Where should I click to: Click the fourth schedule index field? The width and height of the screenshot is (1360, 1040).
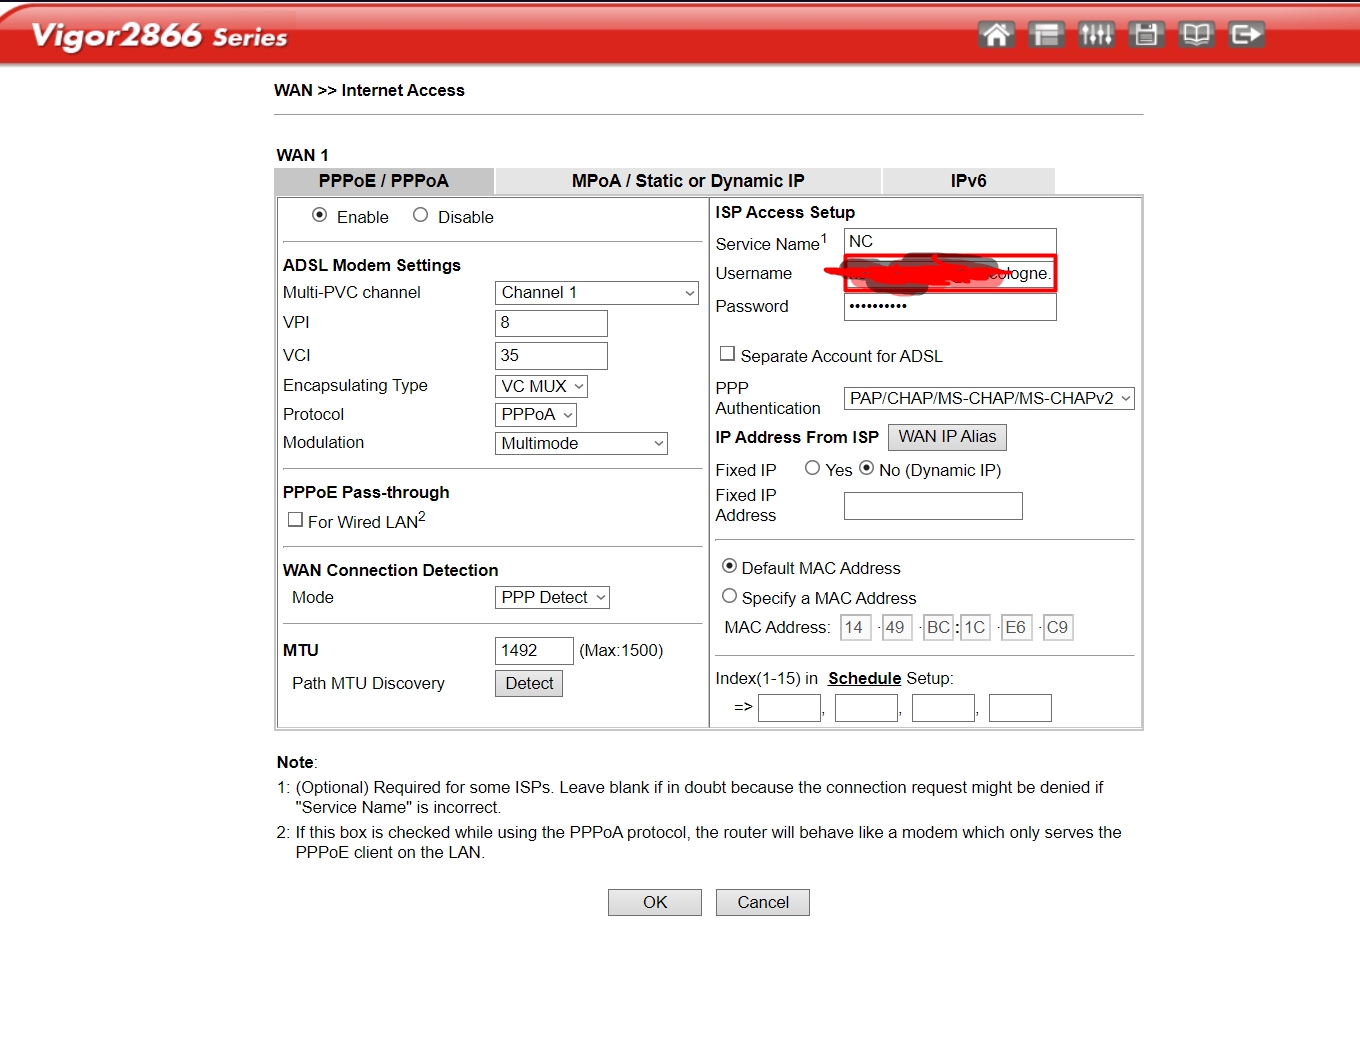1020,708
